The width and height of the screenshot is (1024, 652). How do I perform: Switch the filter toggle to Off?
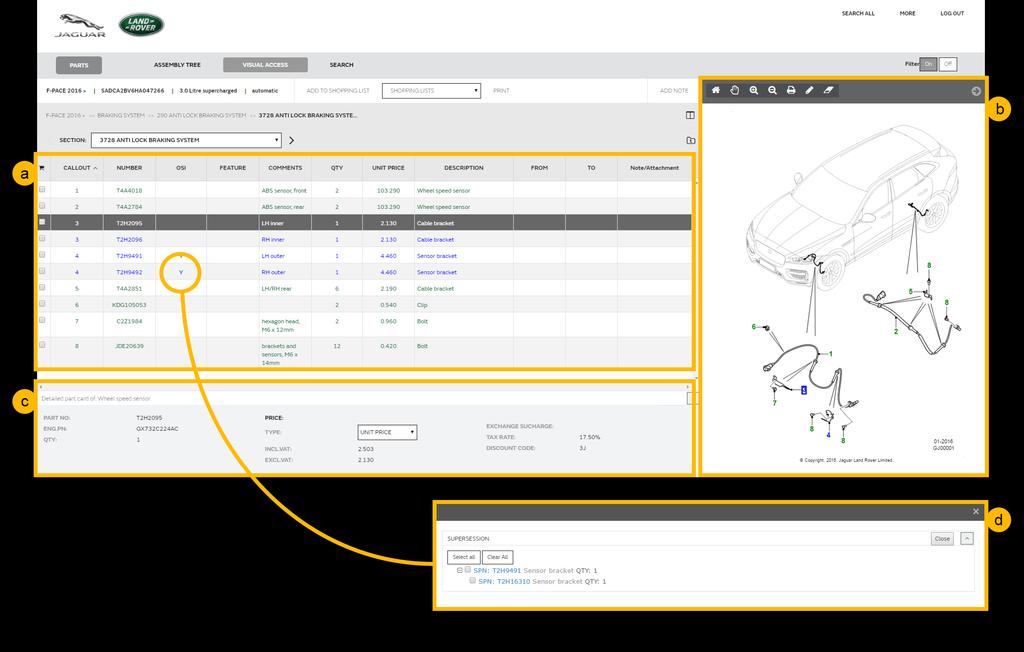click(x=948, y=64)
